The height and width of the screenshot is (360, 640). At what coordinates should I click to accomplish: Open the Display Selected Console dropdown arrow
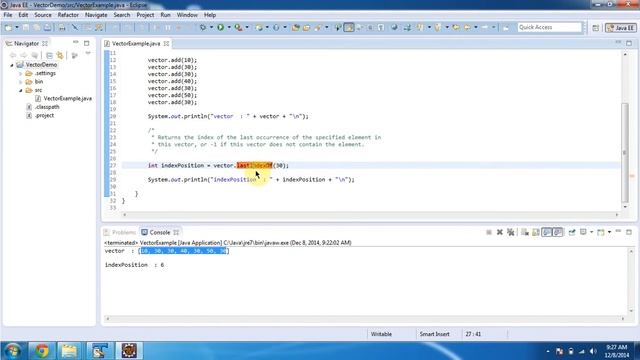tap(591, 232)
